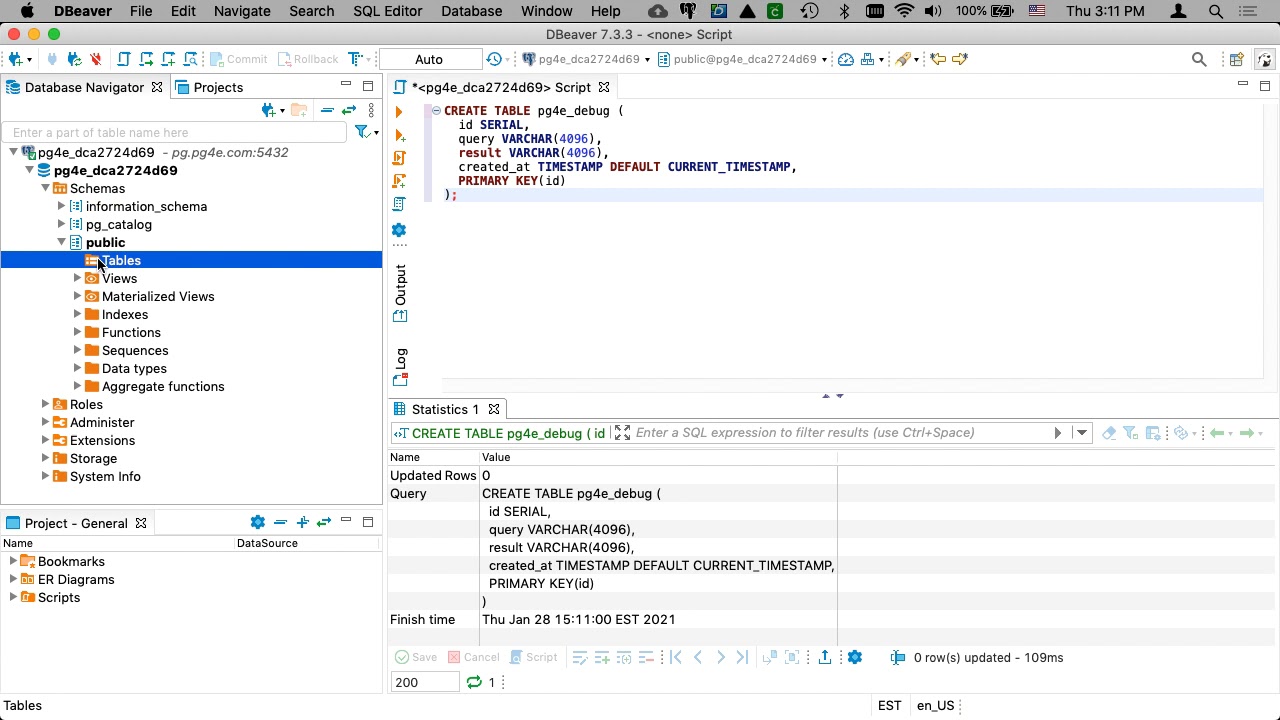Expand the Views folder

click(x=77, y=278)
